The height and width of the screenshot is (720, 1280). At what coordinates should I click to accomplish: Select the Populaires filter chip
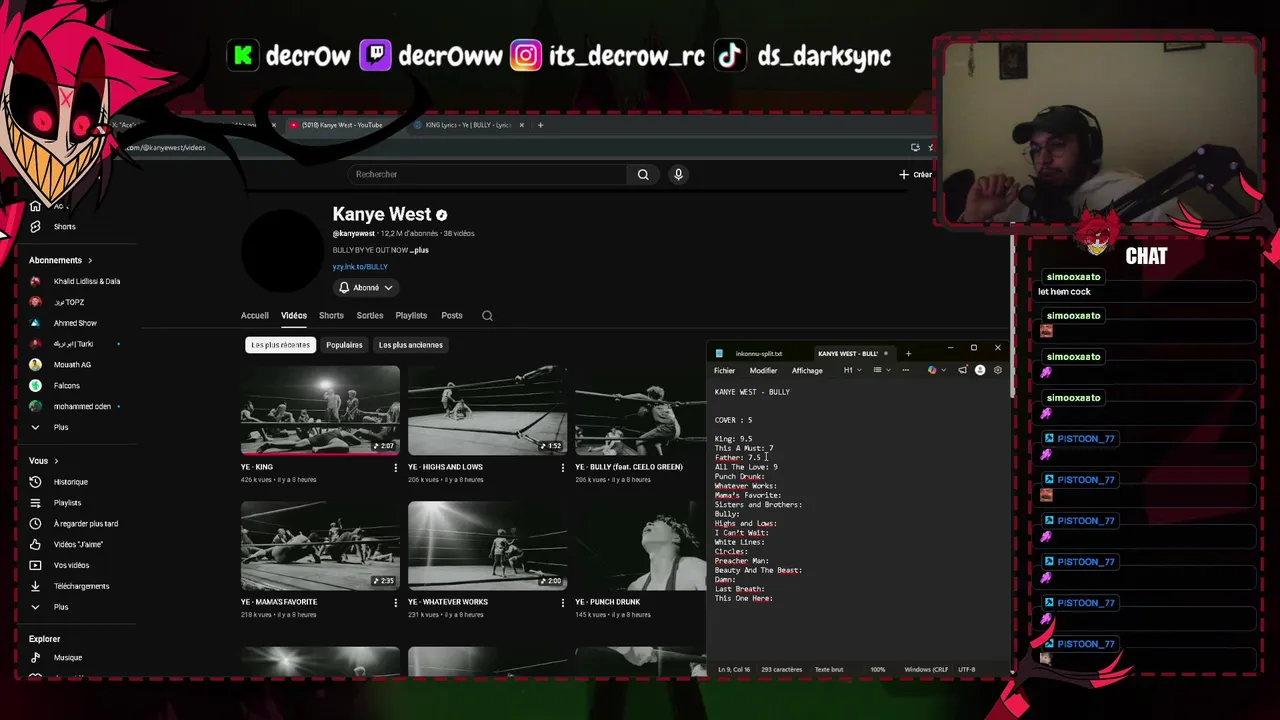tap(344, 345)
